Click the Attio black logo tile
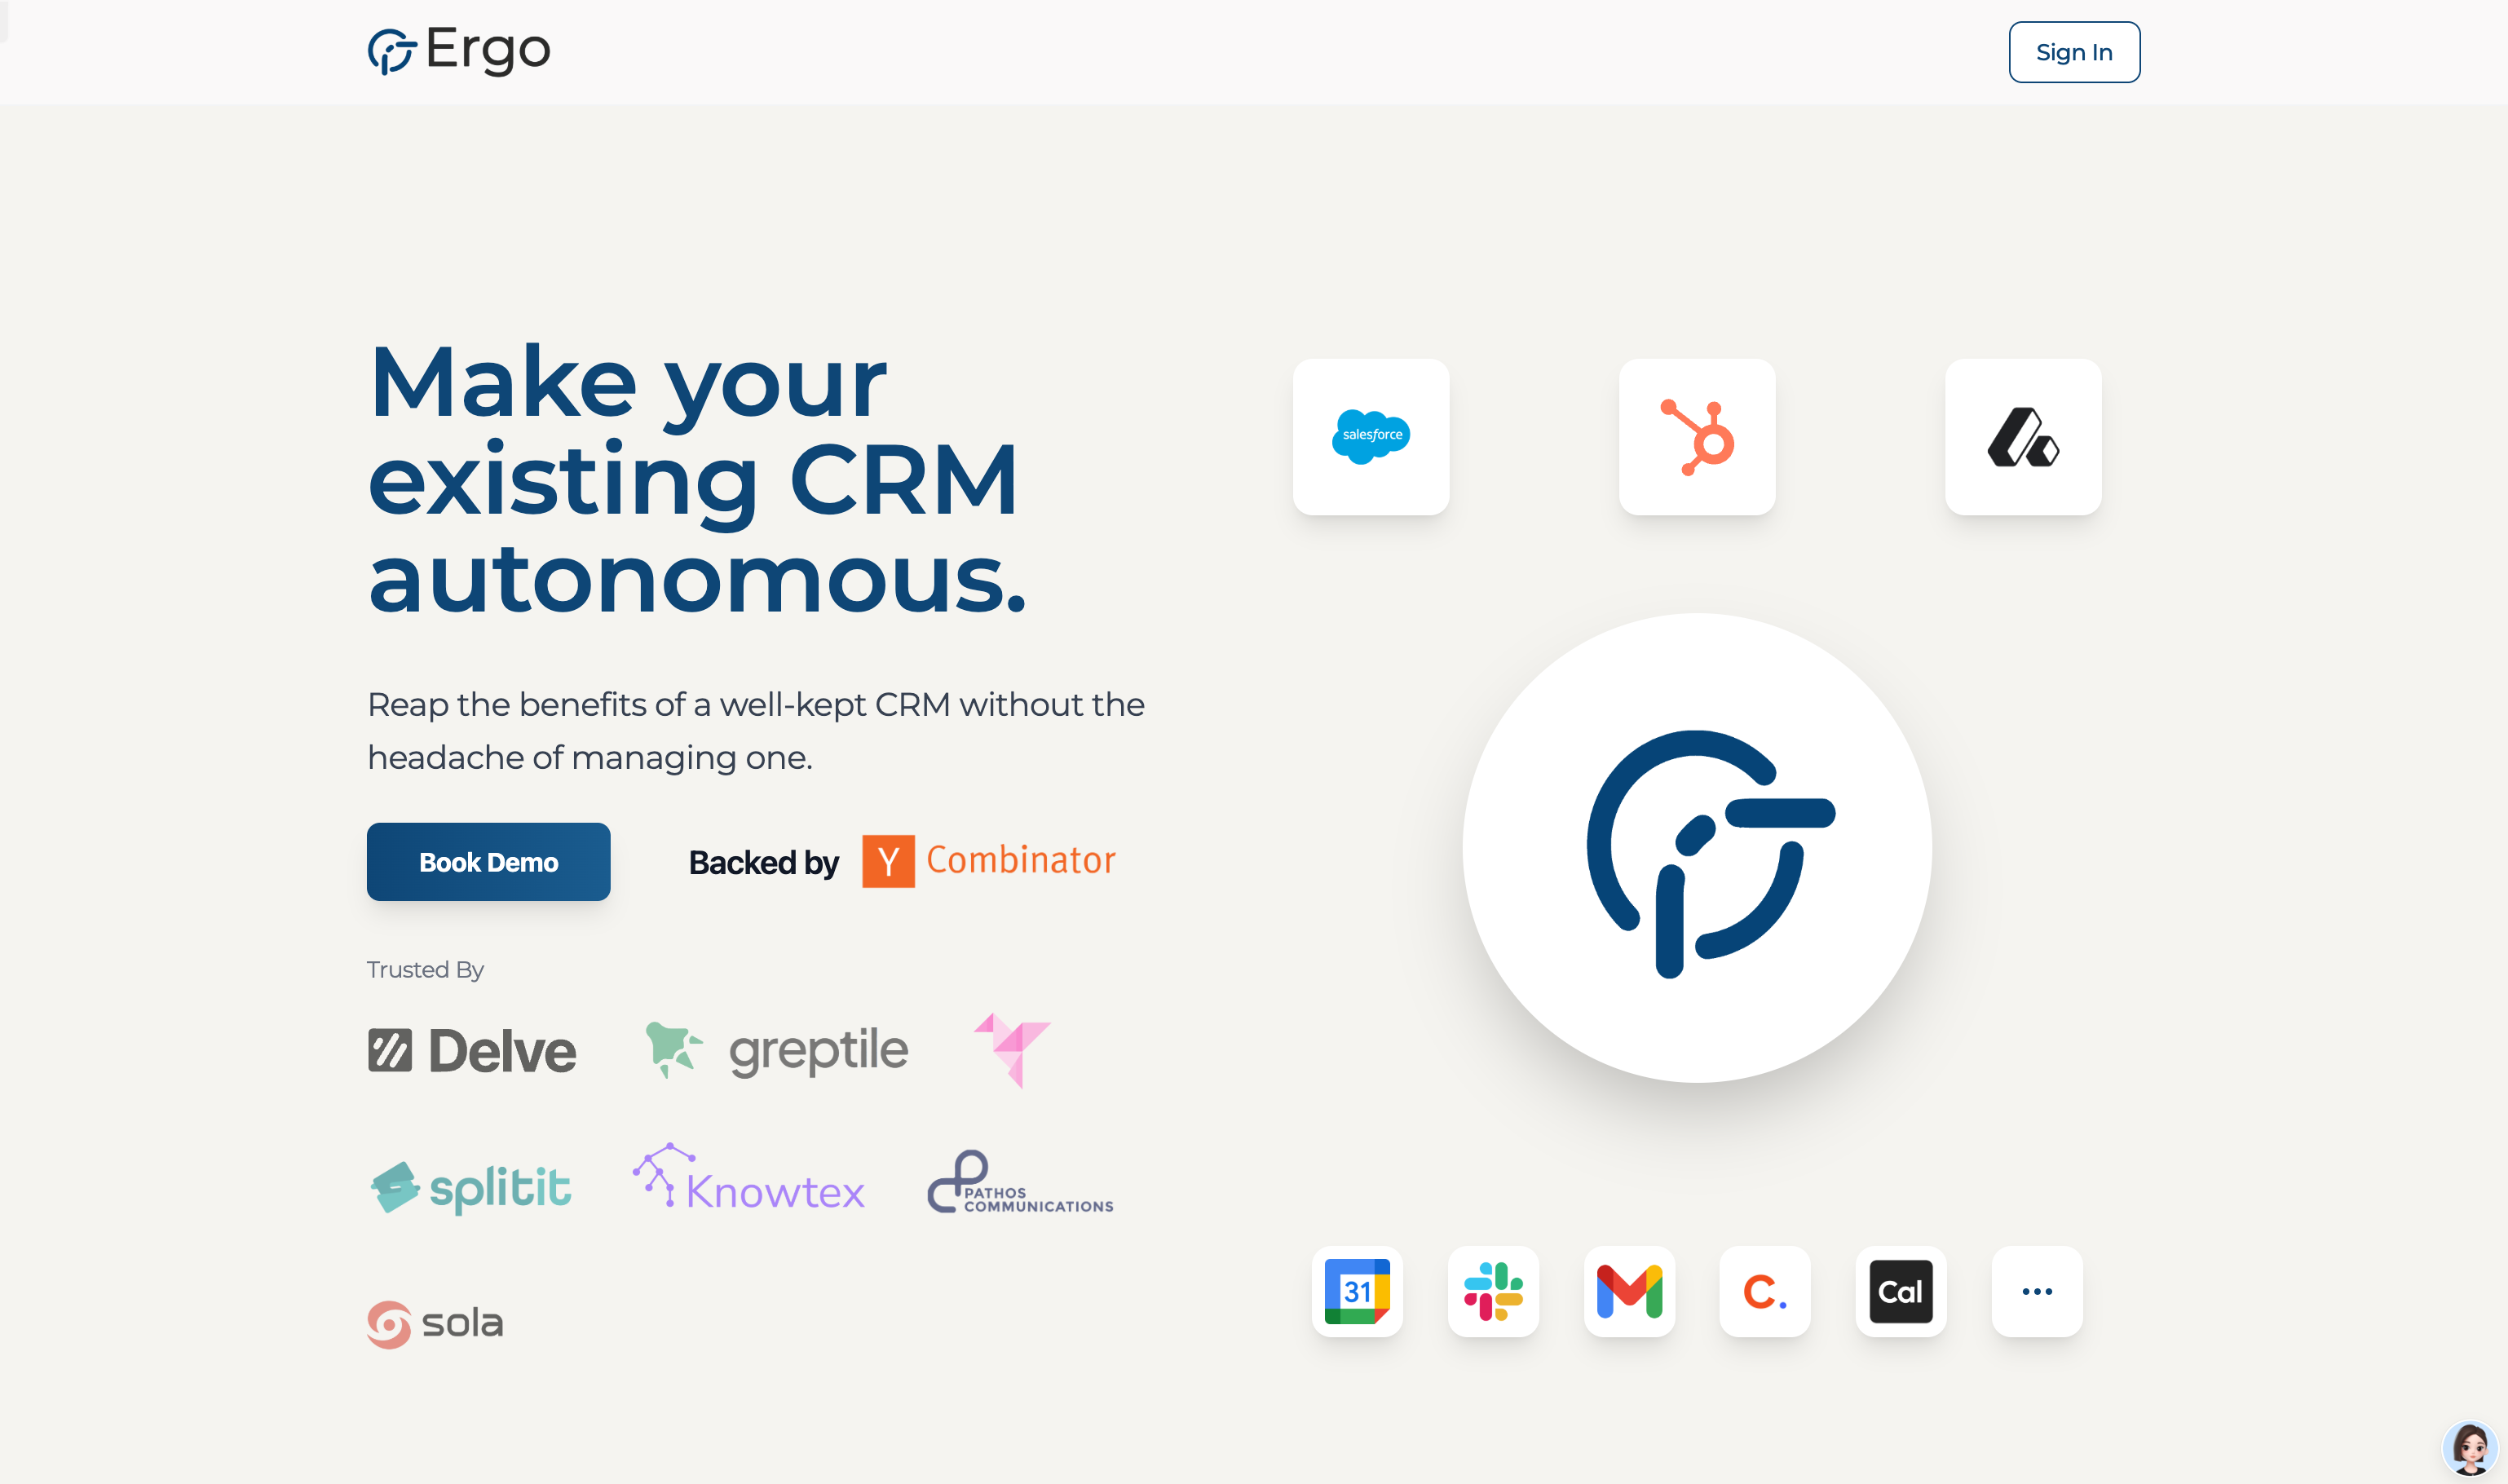This screenshot has width=2508, height=1484. point(2022,437)
